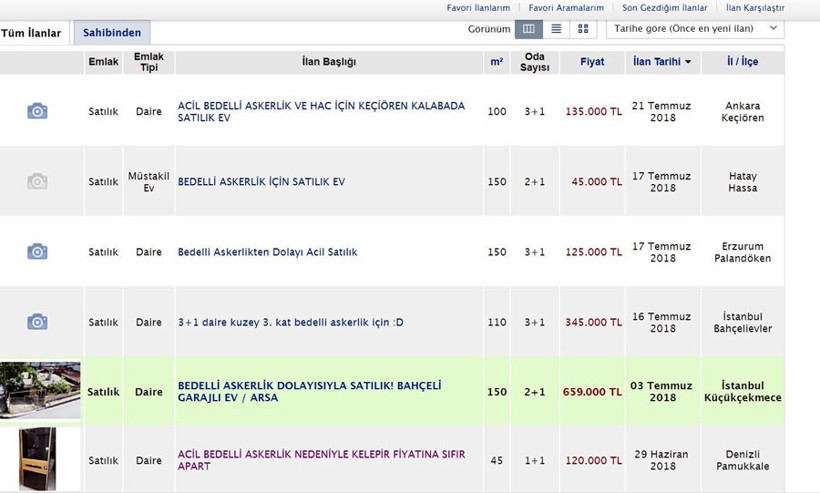820x493 pixels.
Task: Sort by m² column header
Action: tap(496, 62)
